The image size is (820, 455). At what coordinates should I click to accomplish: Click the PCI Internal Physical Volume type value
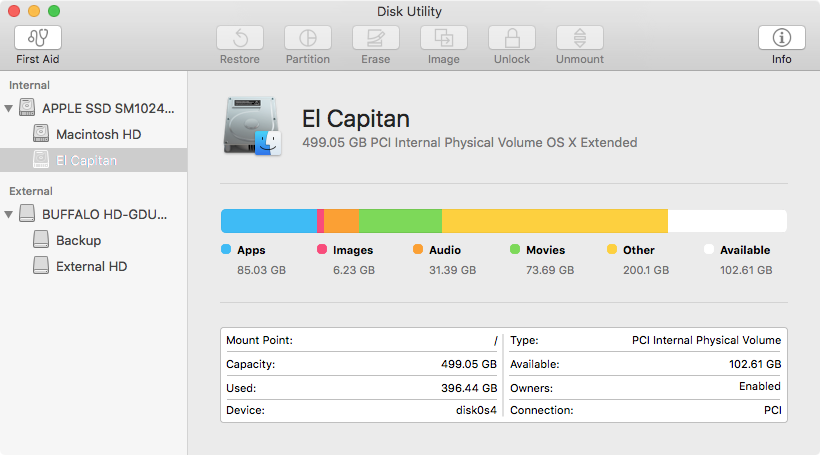click(x=707, y=340)
